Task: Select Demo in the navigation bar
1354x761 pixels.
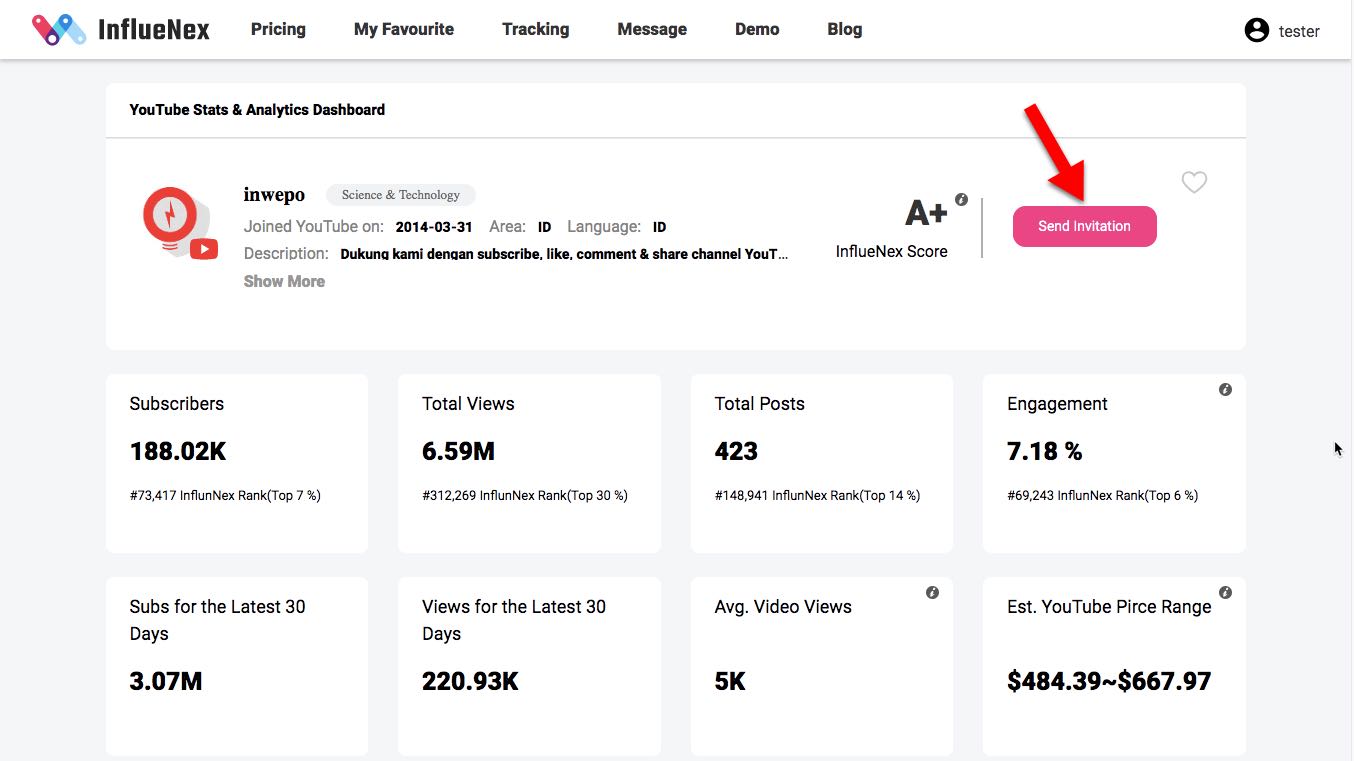Action: (757, 29)
